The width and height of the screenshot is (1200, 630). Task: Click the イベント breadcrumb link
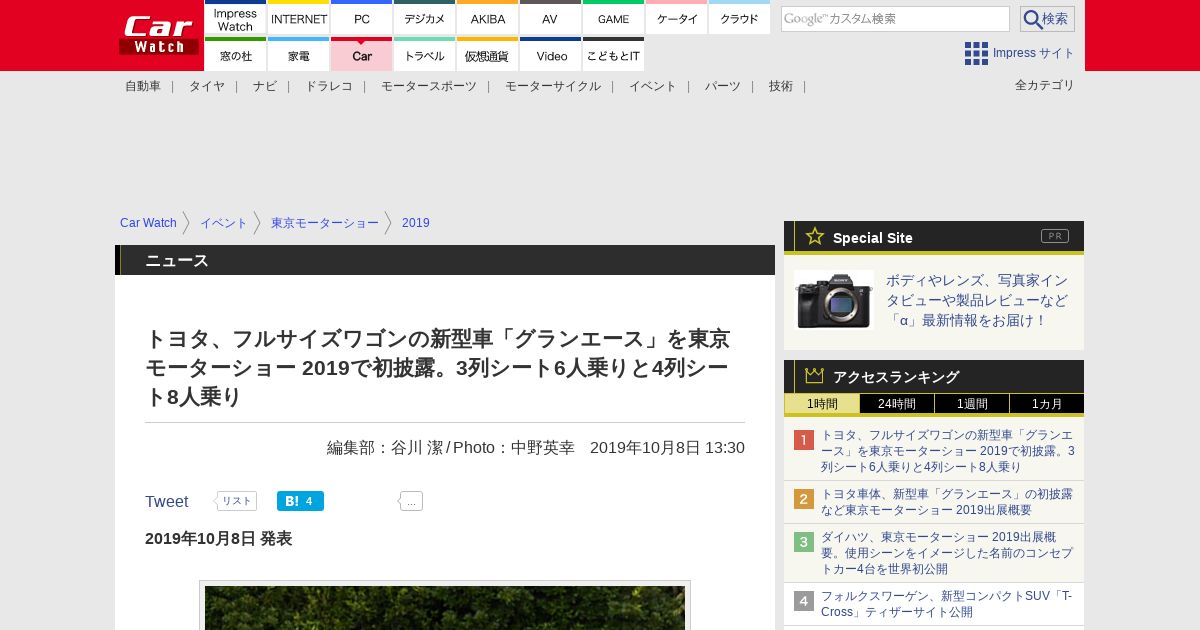pyautogui.click(x=224, y=223)
